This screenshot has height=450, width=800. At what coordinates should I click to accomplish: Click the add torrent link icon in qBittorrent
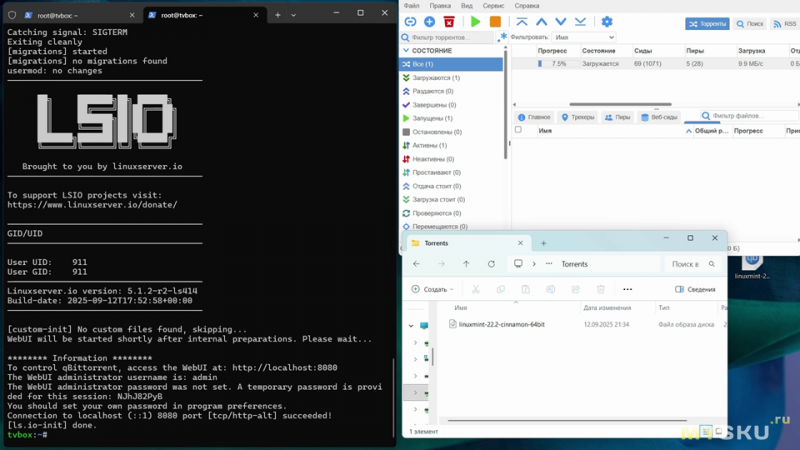(410, 22)
